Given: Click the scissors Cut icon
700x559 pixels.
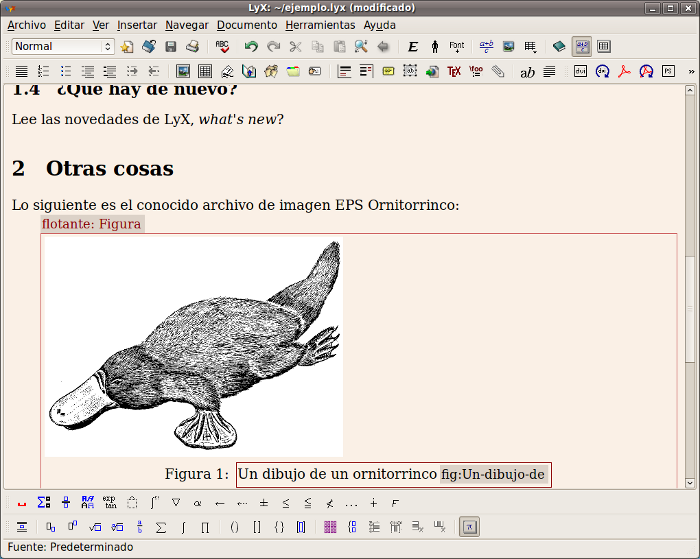Looking at the screenshot, I should coord(295,46).
